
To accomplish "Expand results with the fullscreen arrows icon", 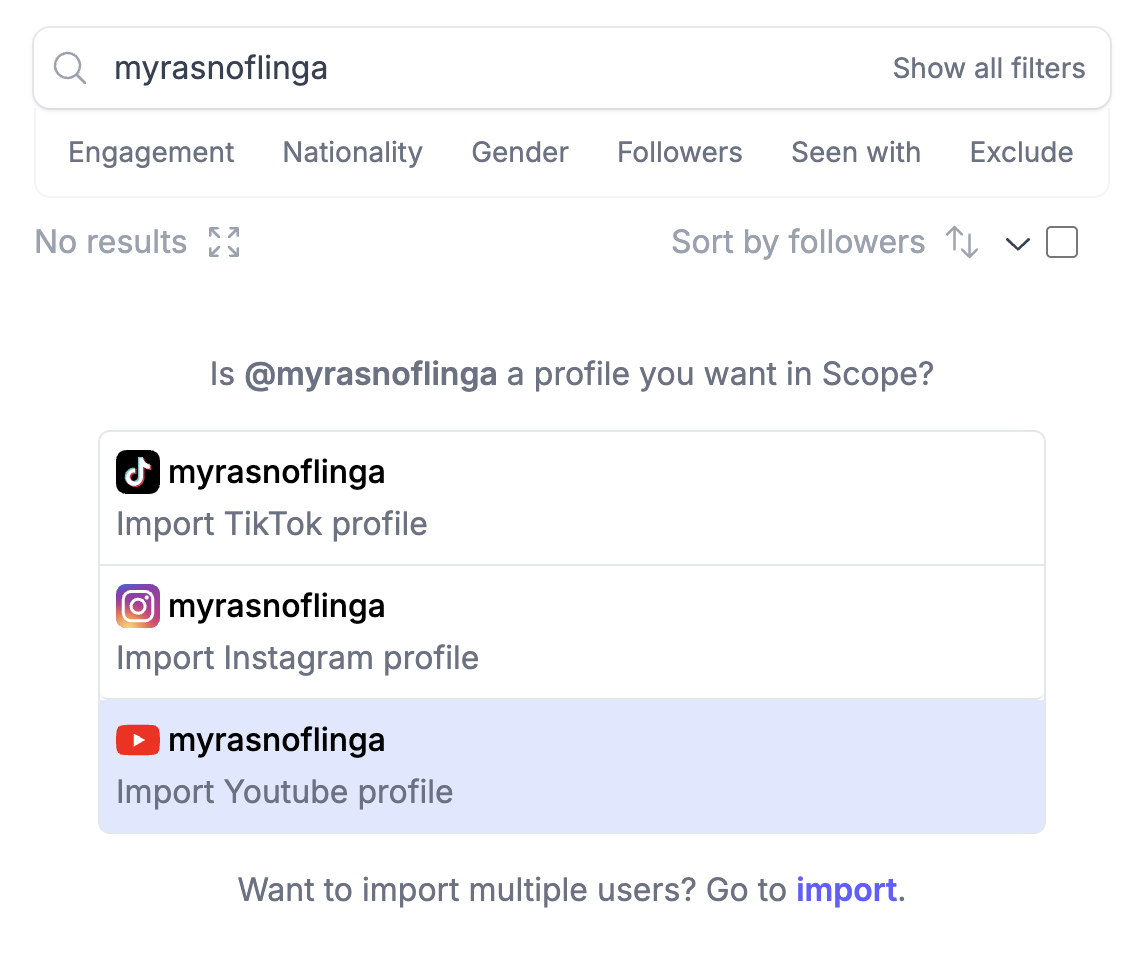I will point(224,242).
